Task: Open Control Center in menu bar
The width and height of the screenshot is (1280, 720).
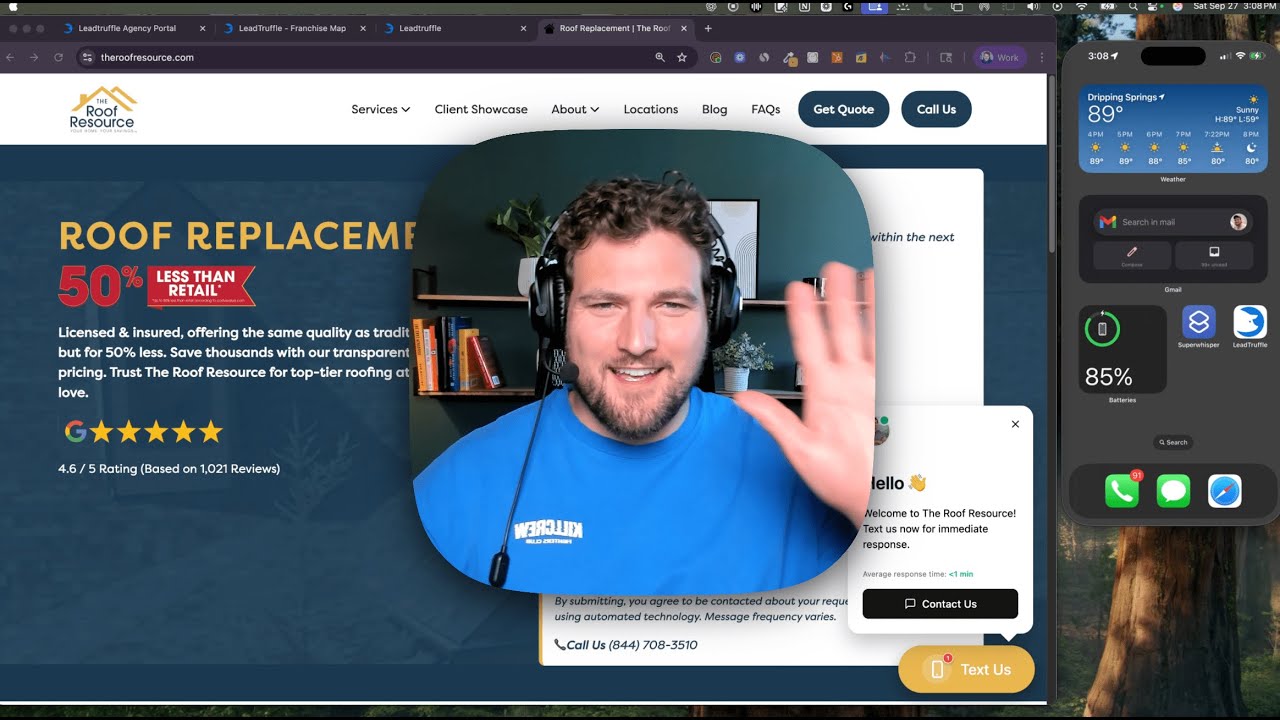Action: click(1154, 6)
